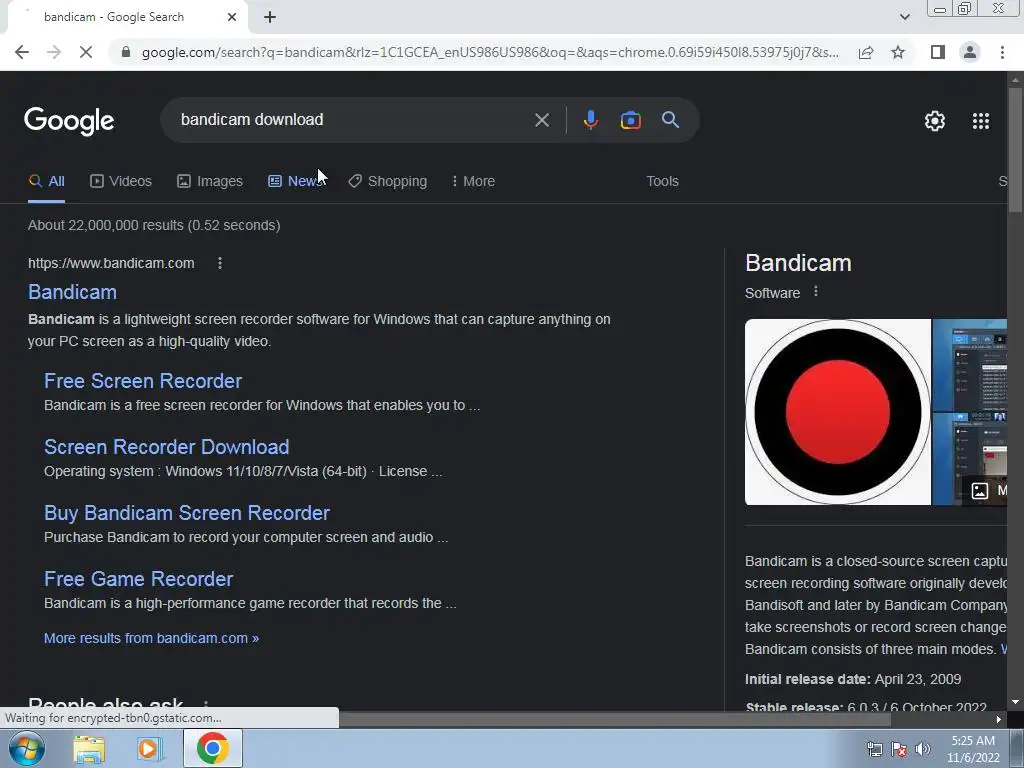
Task: Open the Chrome profile avatar
Action: pos(970,52)
